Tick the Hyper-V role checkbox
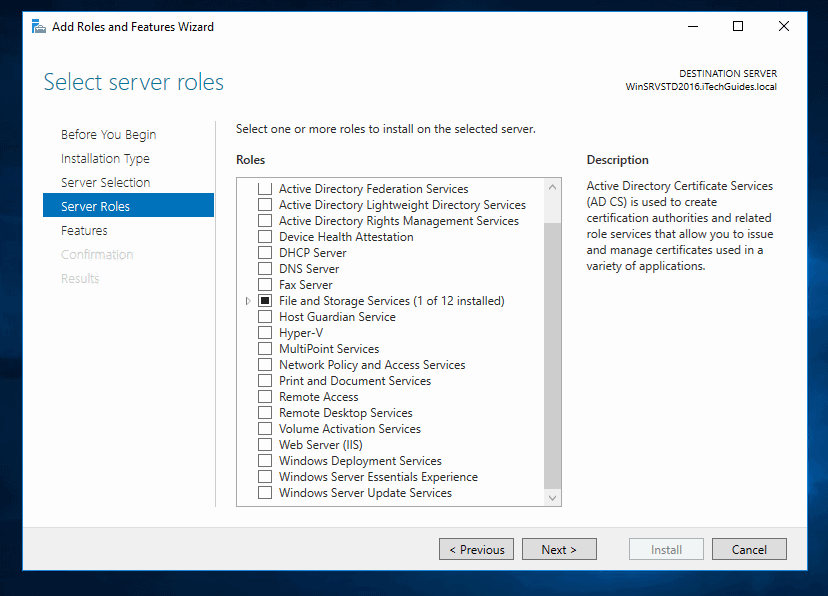This screenshot has height=596, width=828. point(265,333)
